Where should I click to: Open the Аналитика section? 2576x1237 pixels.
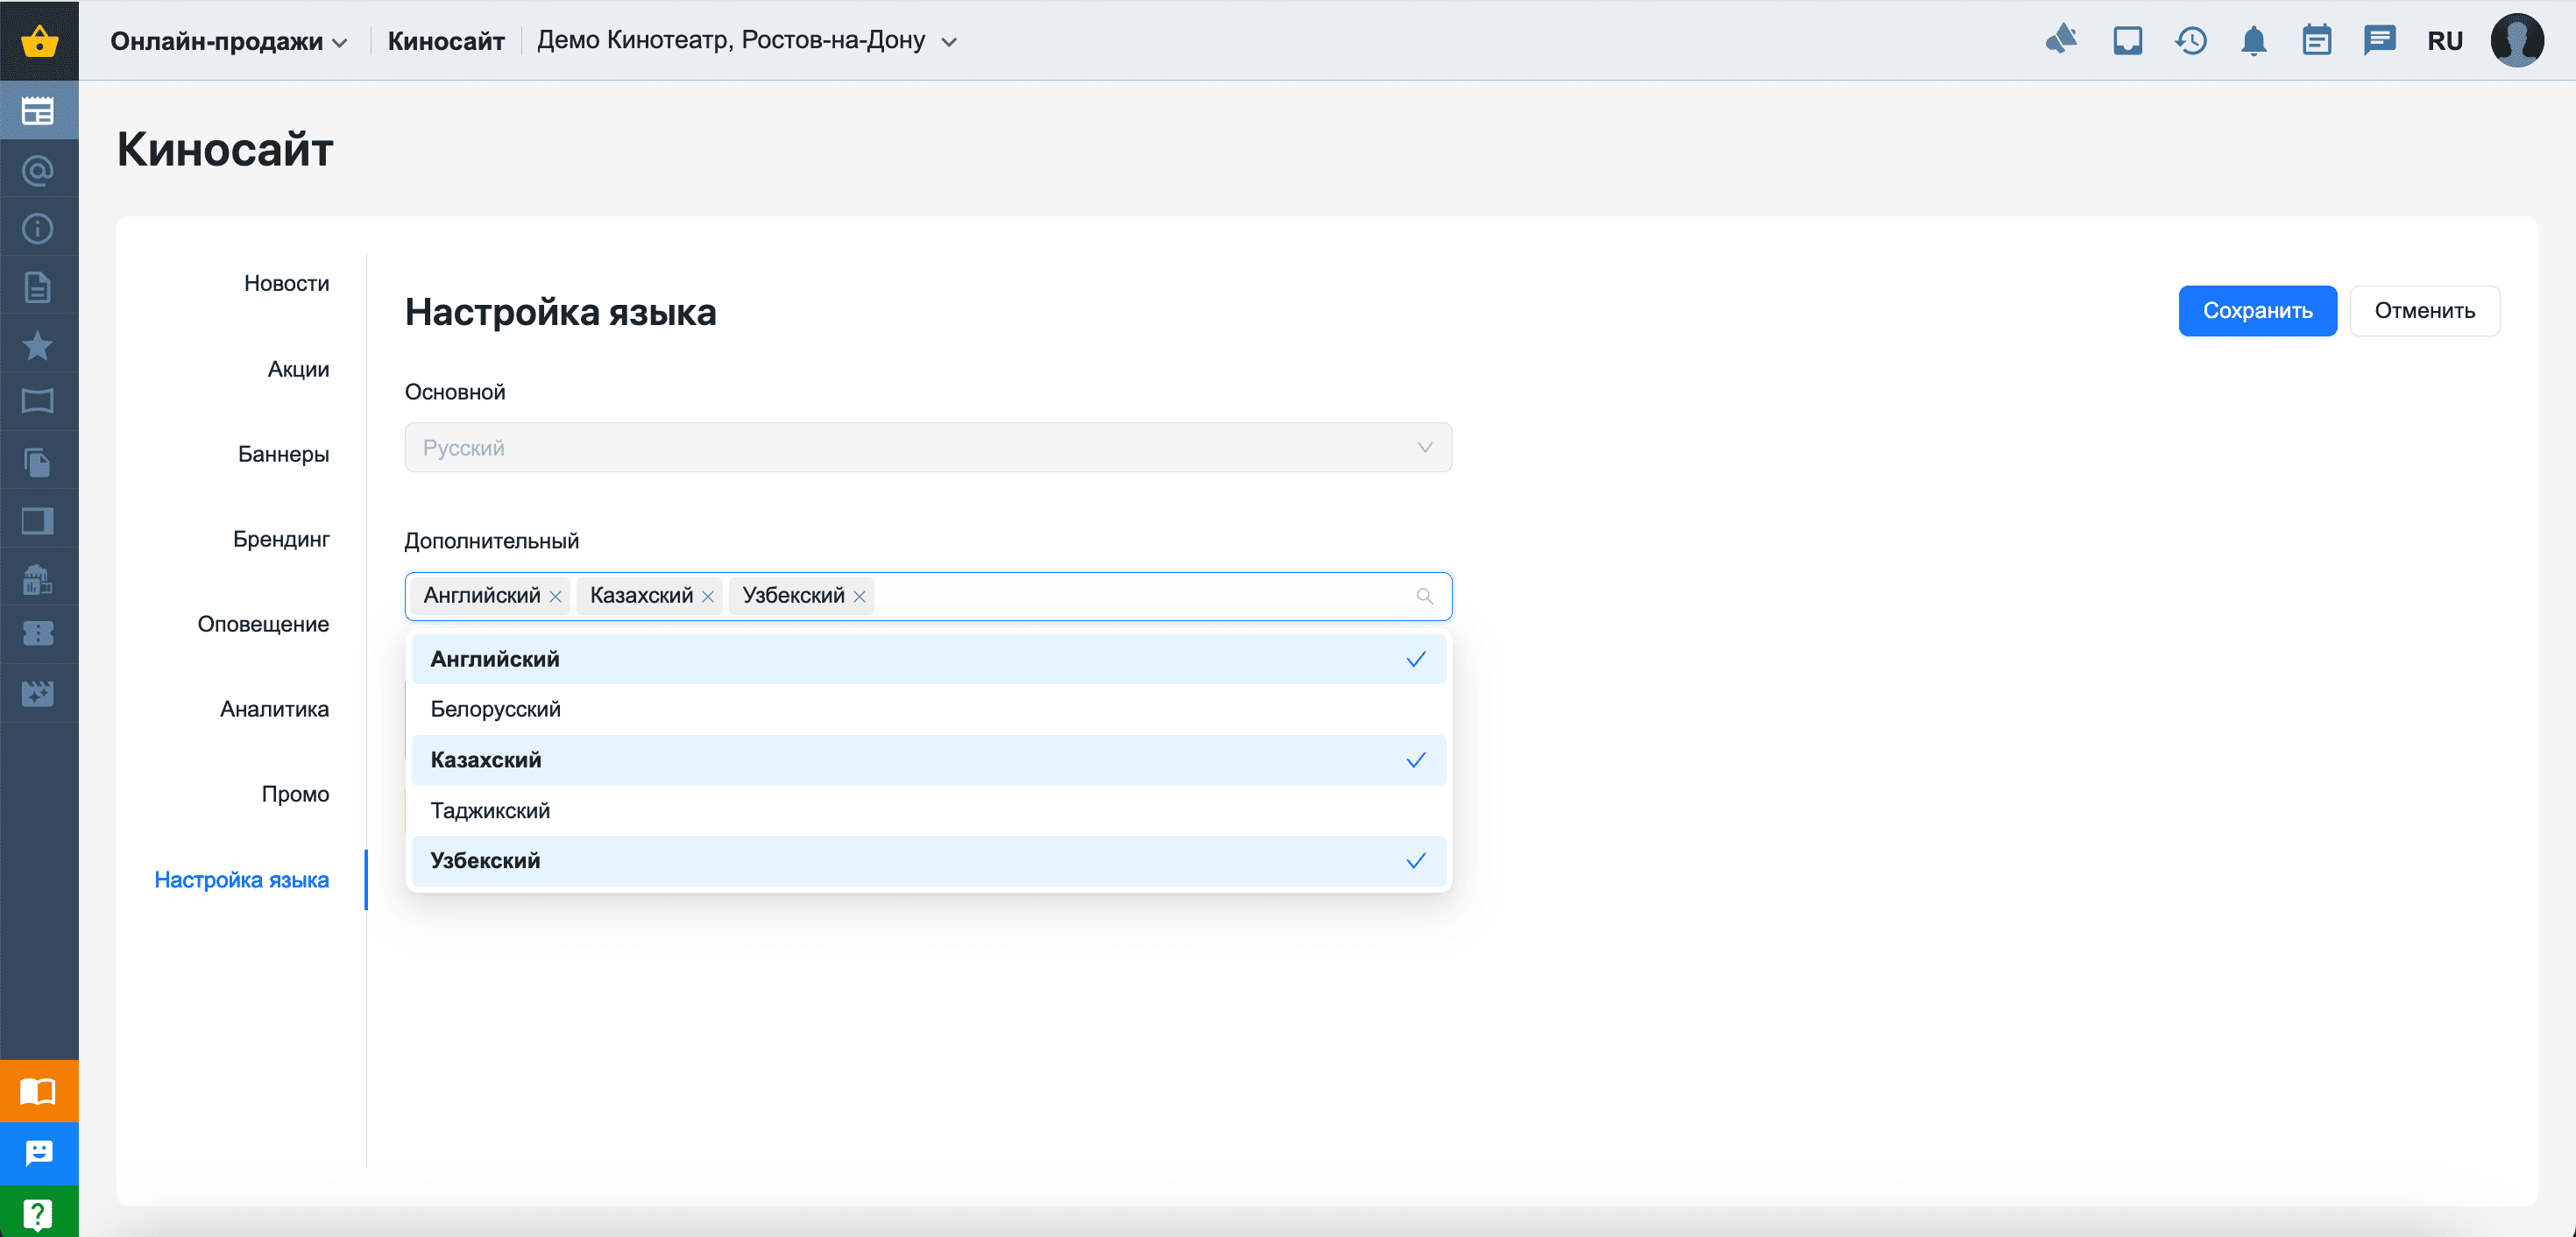point(274,709)
